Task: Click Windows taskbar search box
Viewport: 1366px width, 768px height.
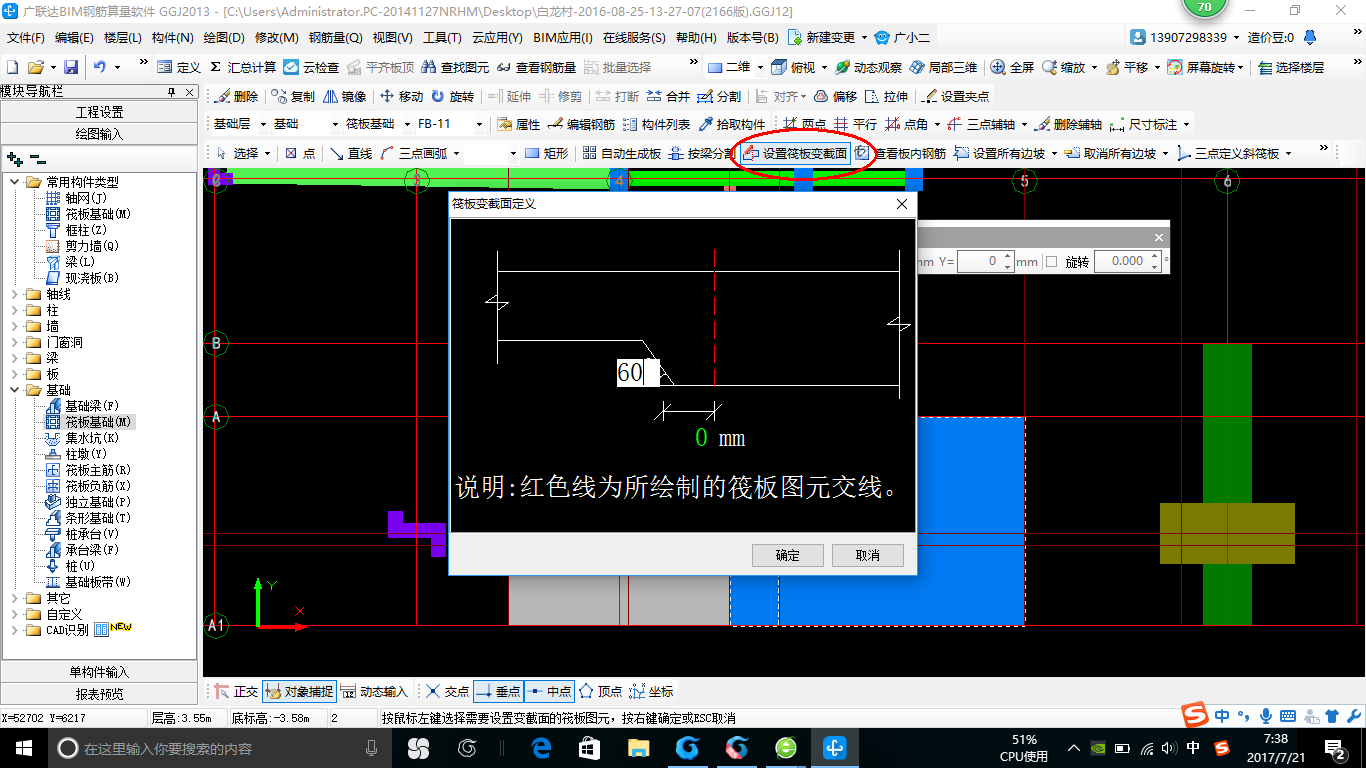Action: point(219,748)
